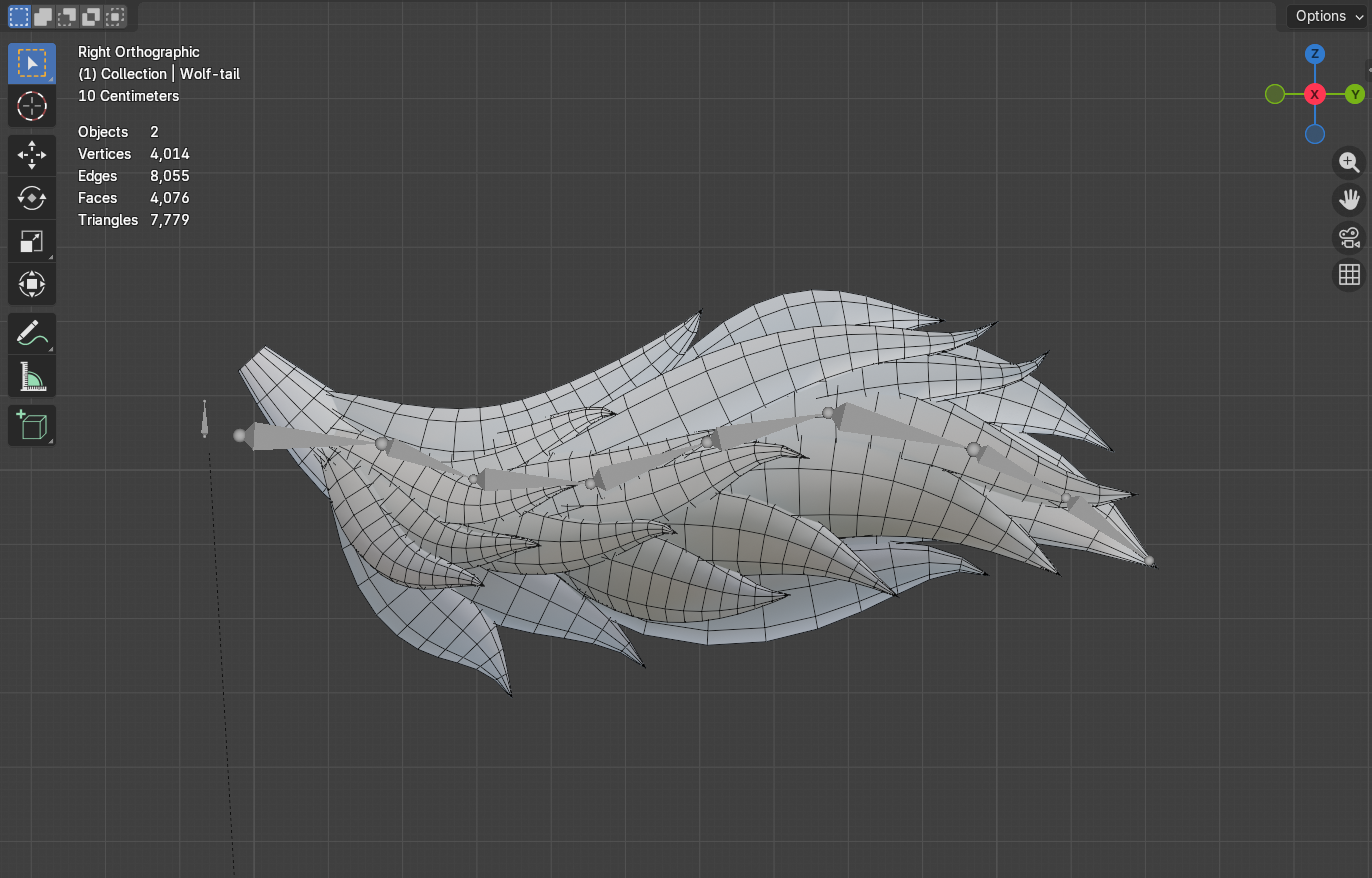Click the Triangles count 7,779

coord(170,220)
